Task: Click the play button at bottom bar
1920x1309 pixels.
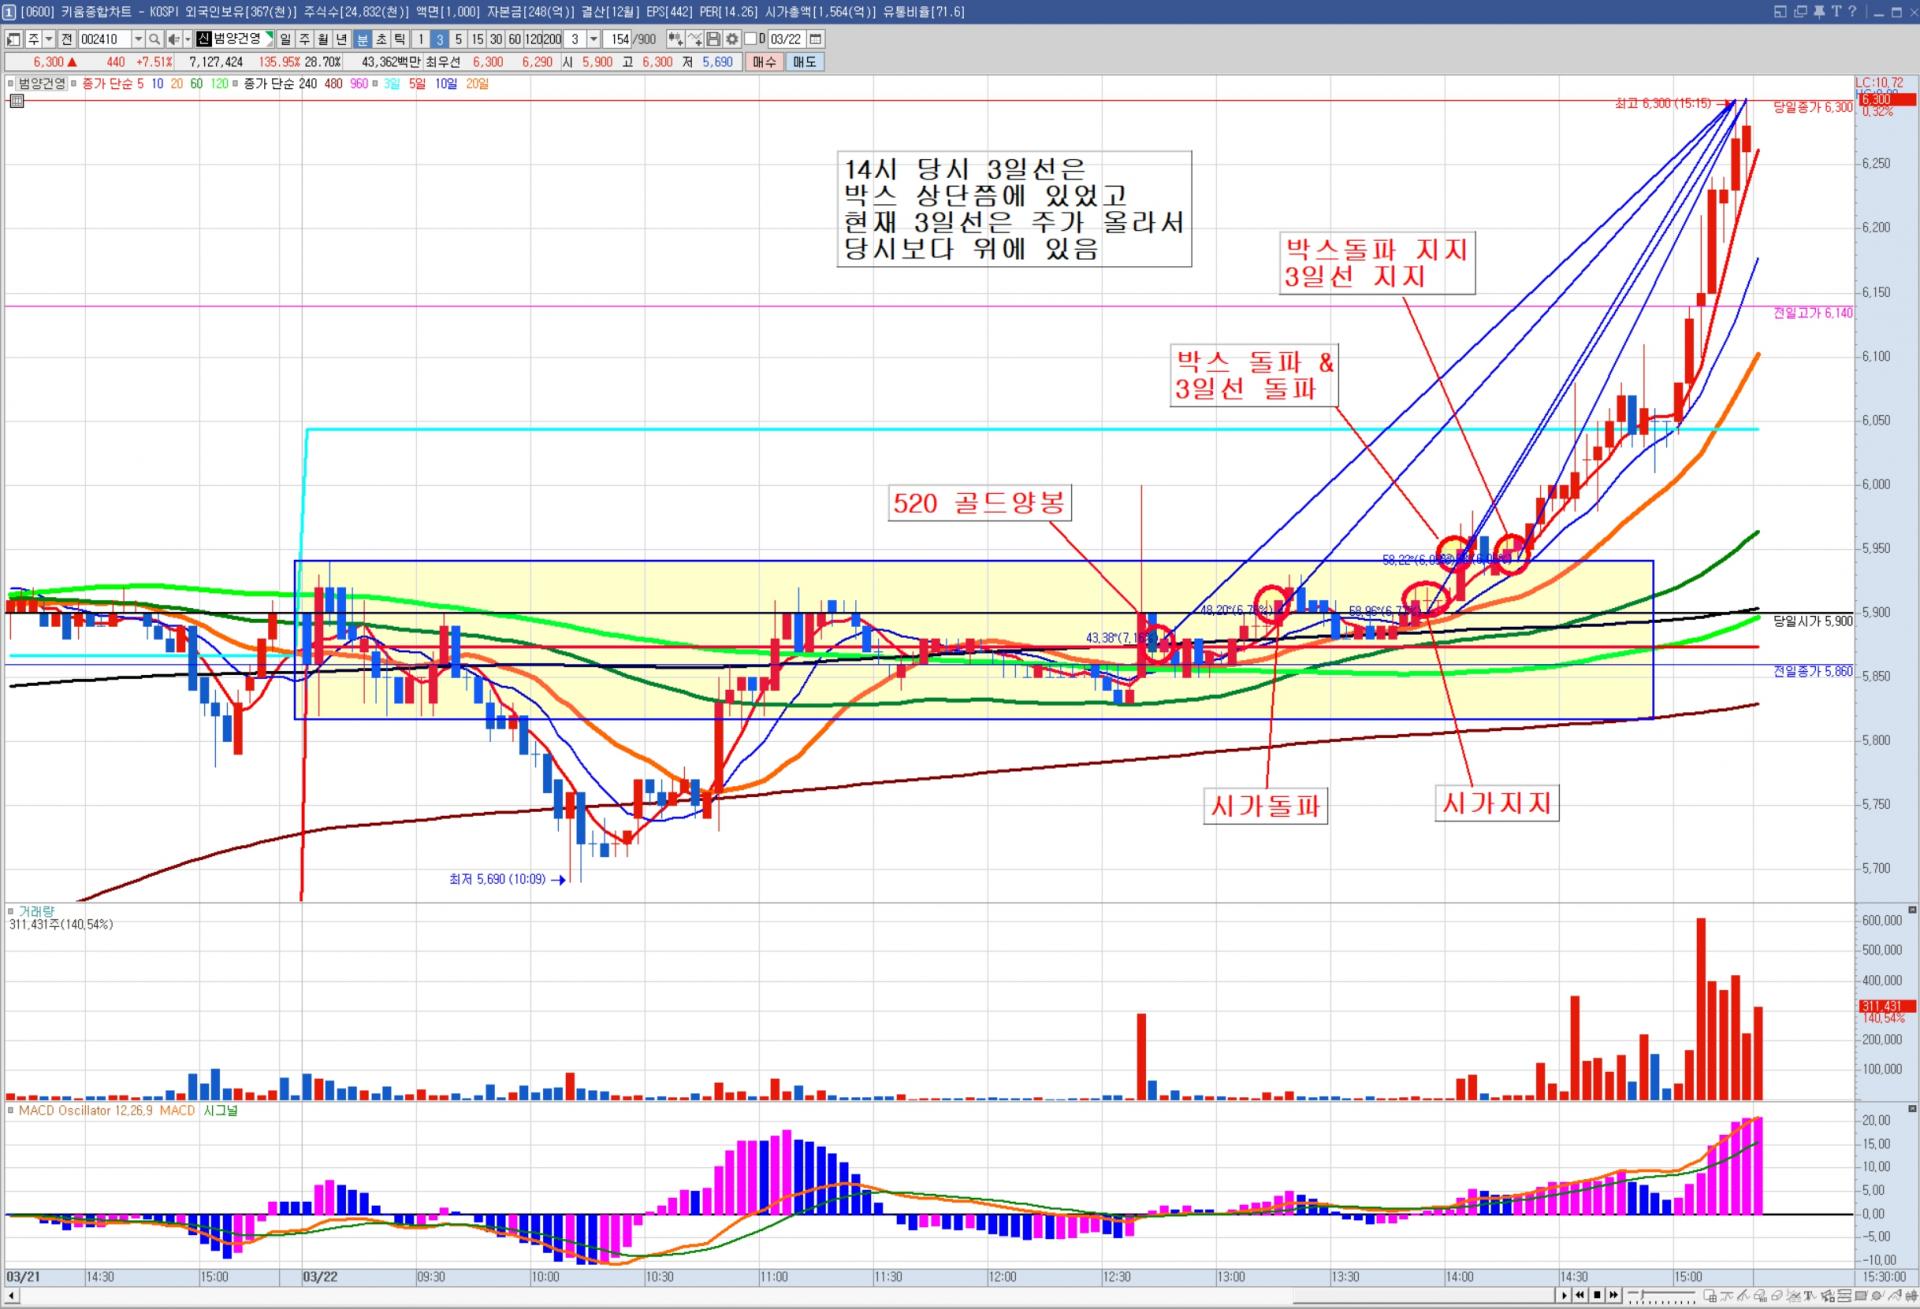Action: coord(1565,1295)
